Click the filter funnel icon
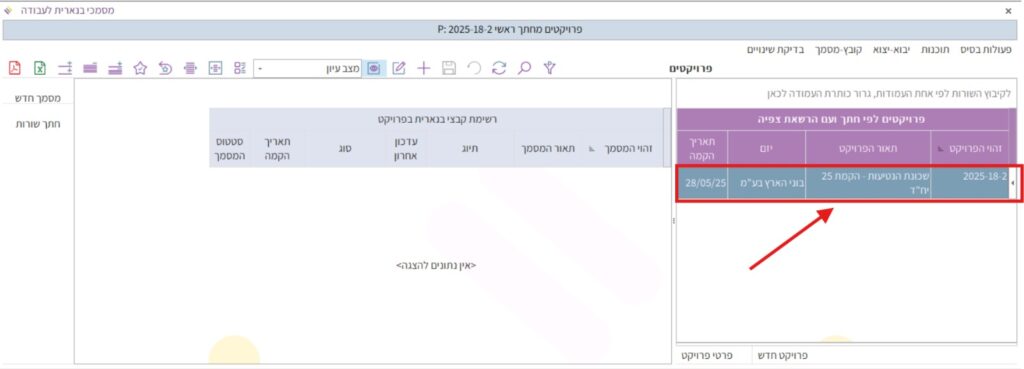Screen dimensions: 1024x369 [x=550, y=68]
